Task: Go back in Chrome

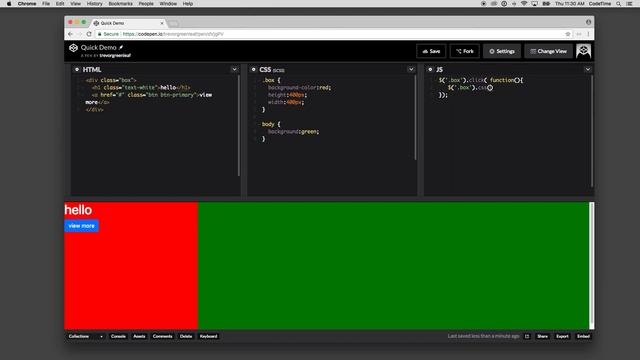Action: [71, 34]
